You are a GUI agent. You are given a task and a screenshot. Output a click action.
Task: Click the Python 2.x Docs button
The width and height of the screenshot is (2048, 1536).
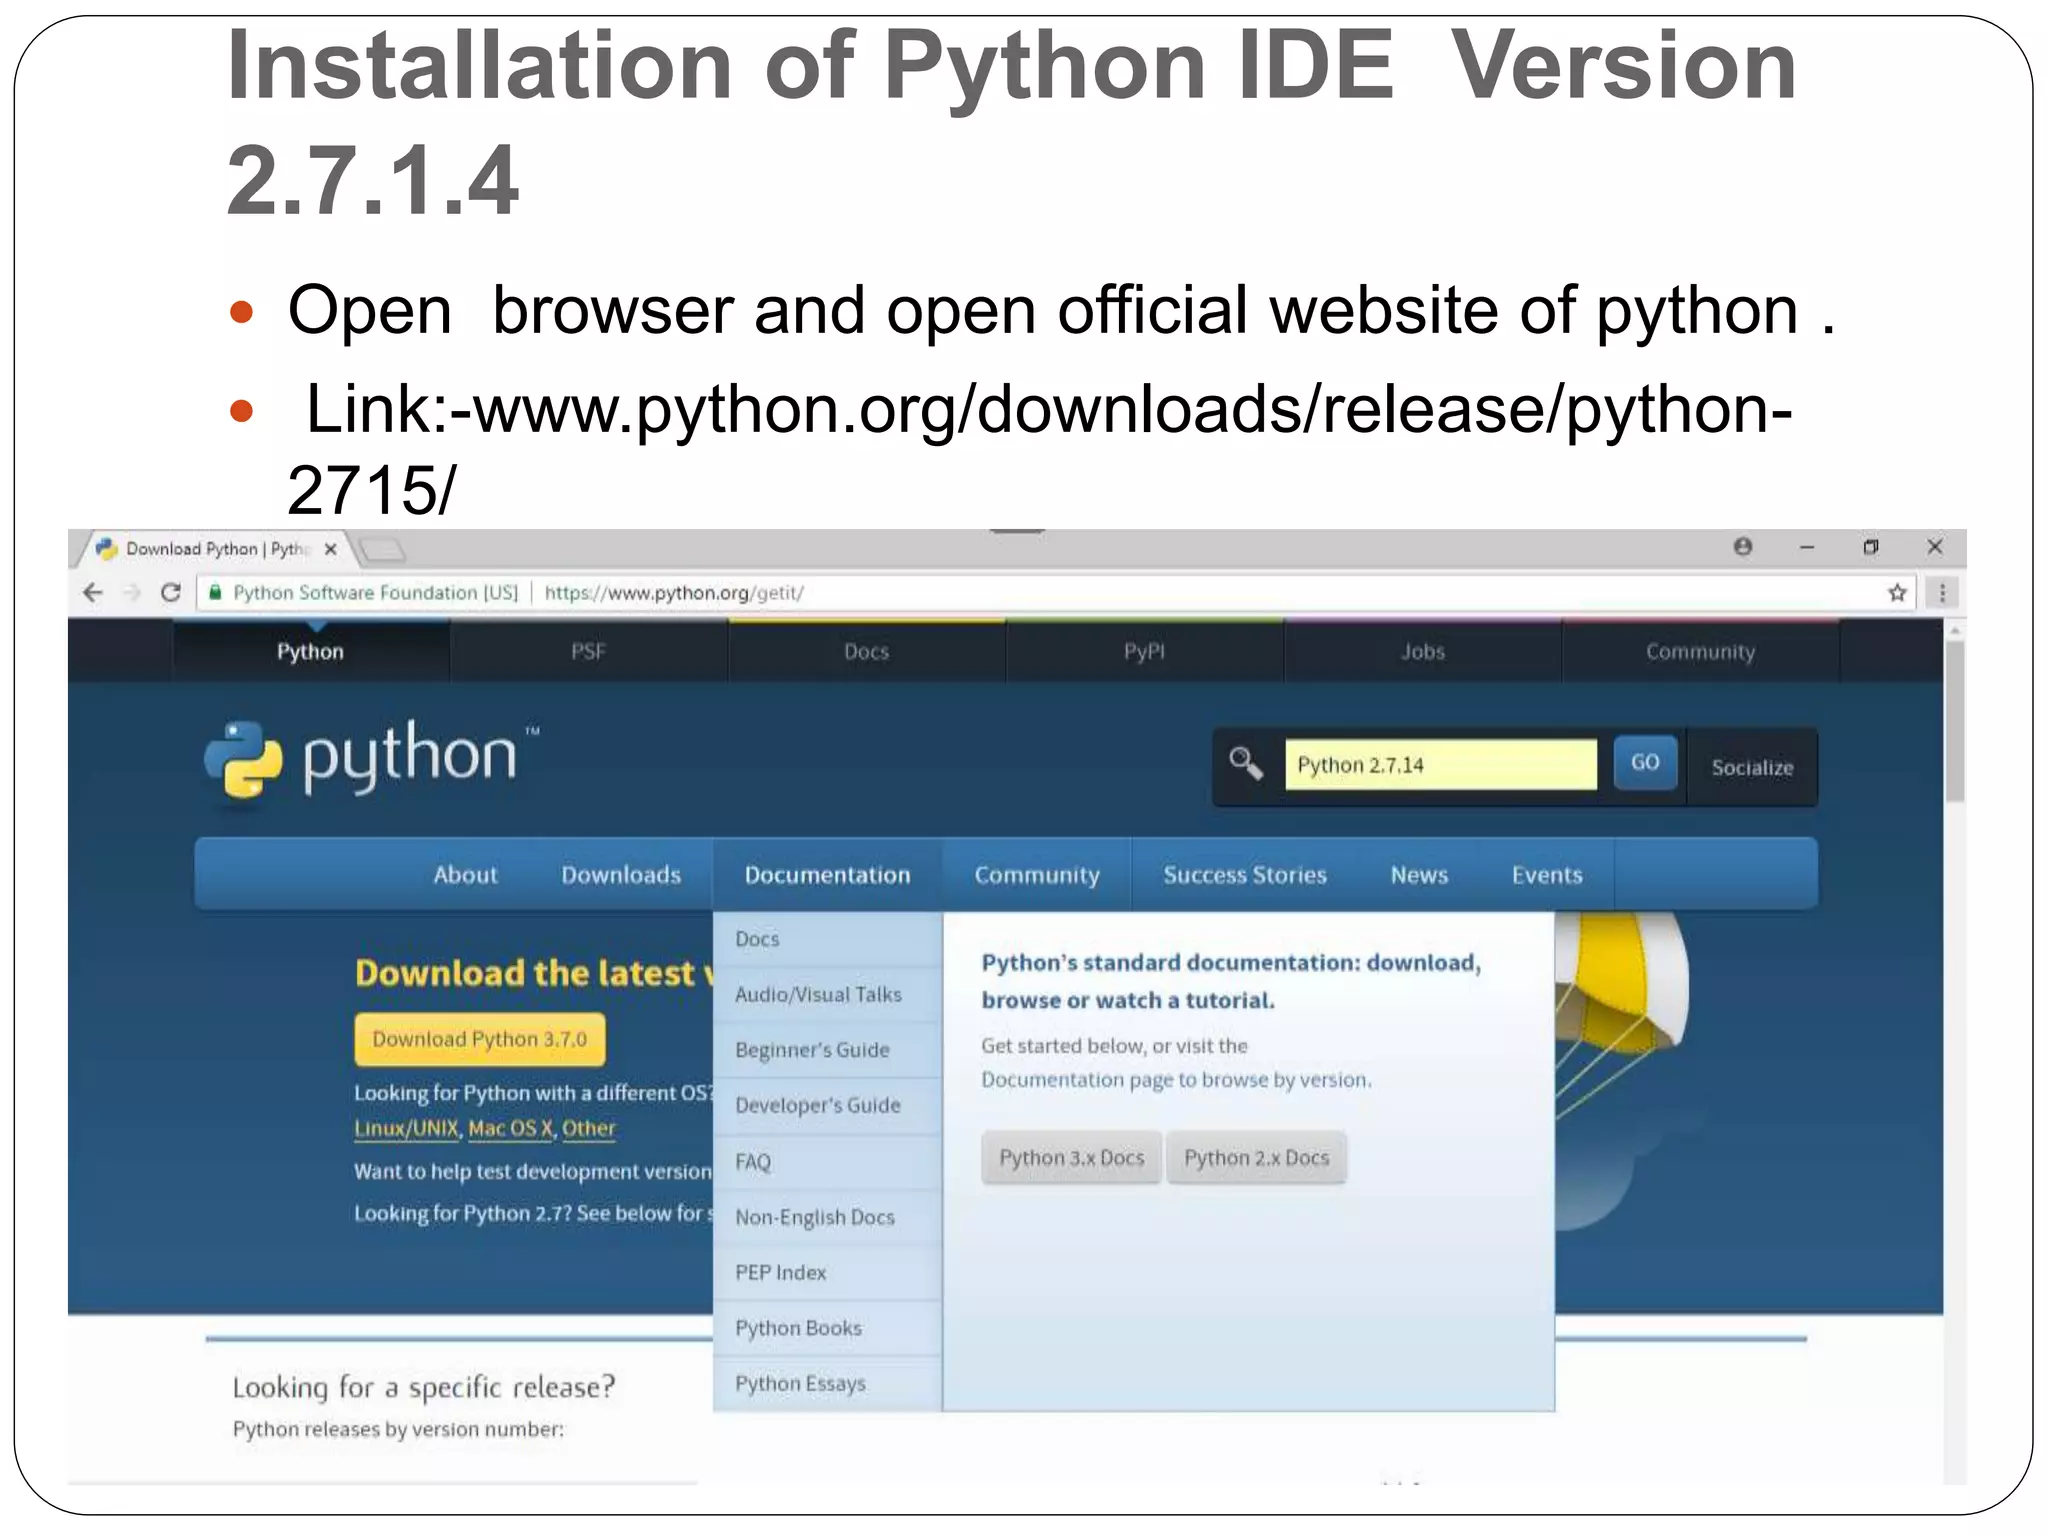pos(1257,1158)
